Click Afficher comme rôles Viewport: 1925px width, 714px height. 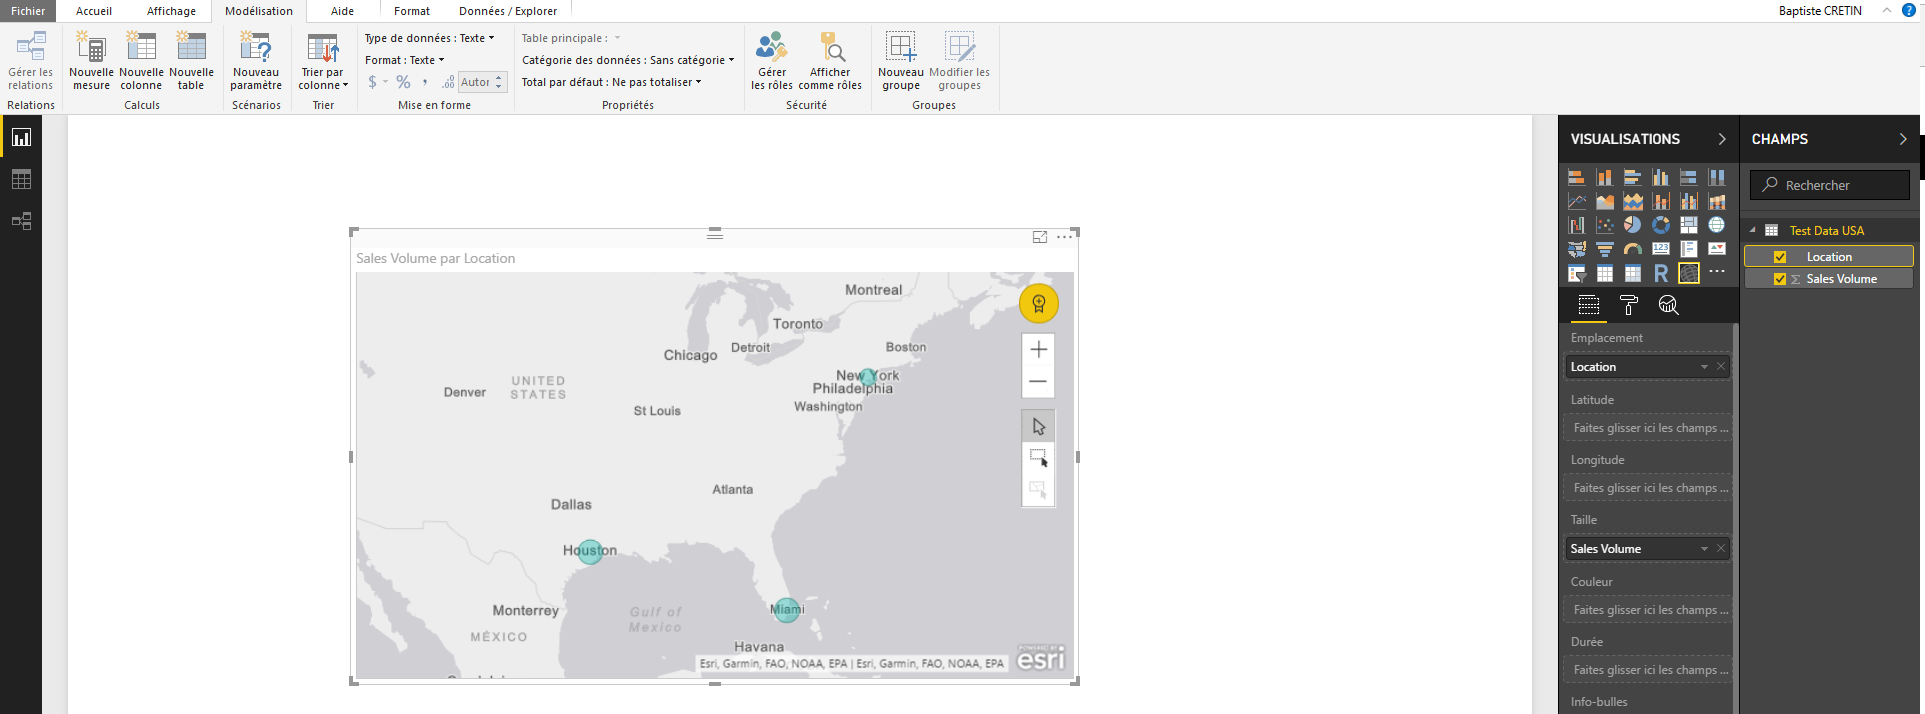[x=830, y=61]
